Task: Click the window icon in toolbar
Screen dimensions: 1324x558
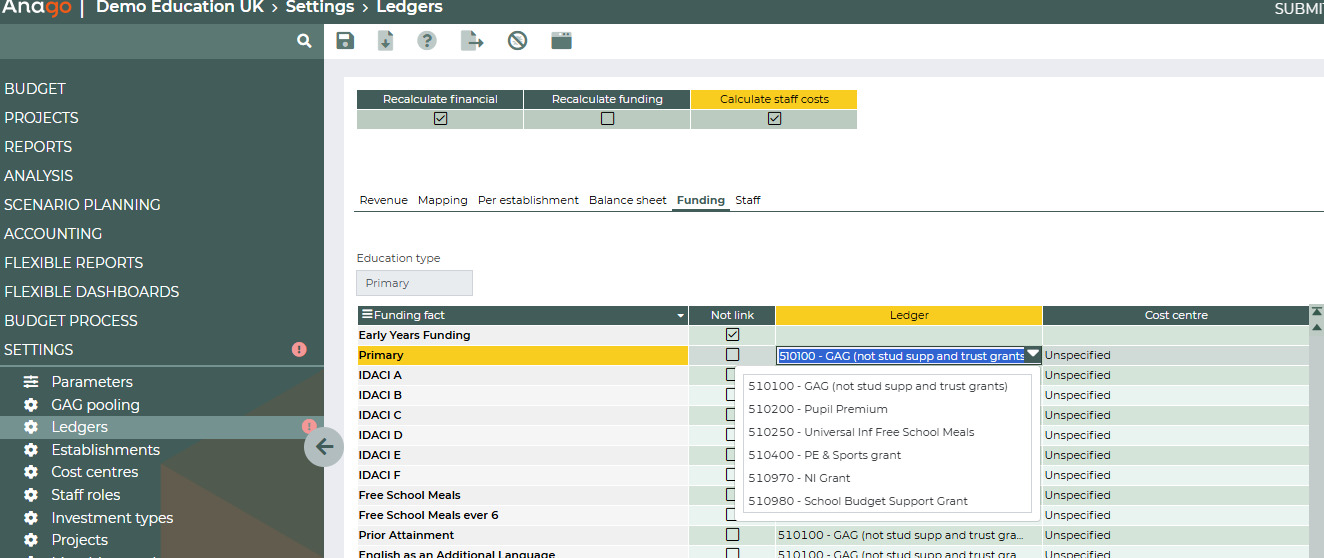Action: [x=562, y=41]
